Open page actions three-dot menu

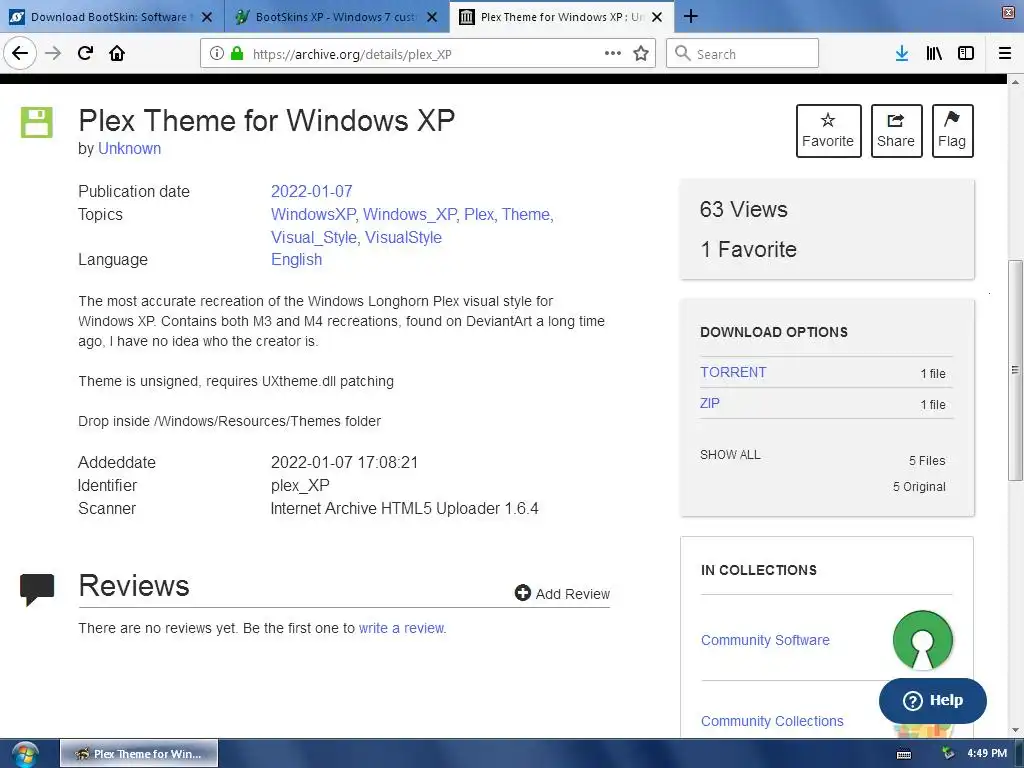[x=613, y=54]
